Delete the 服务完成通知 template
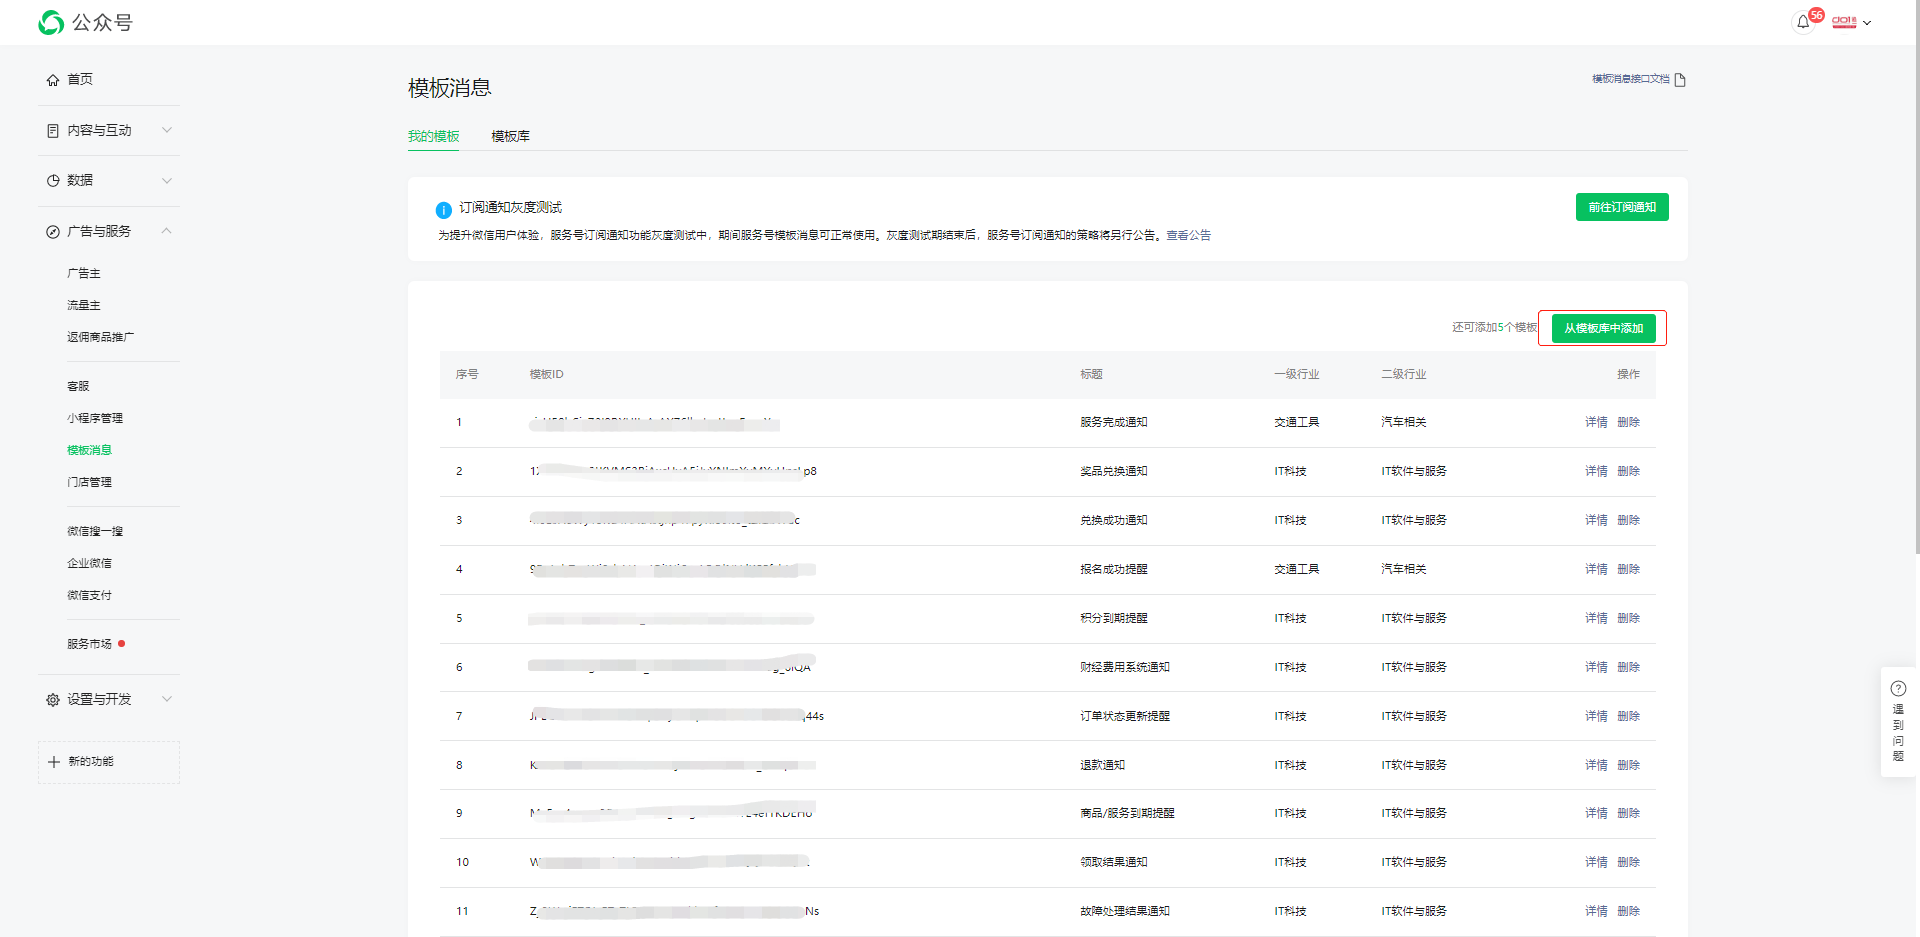Viewport: 1920px width, 937px height. click(1628, 422)
